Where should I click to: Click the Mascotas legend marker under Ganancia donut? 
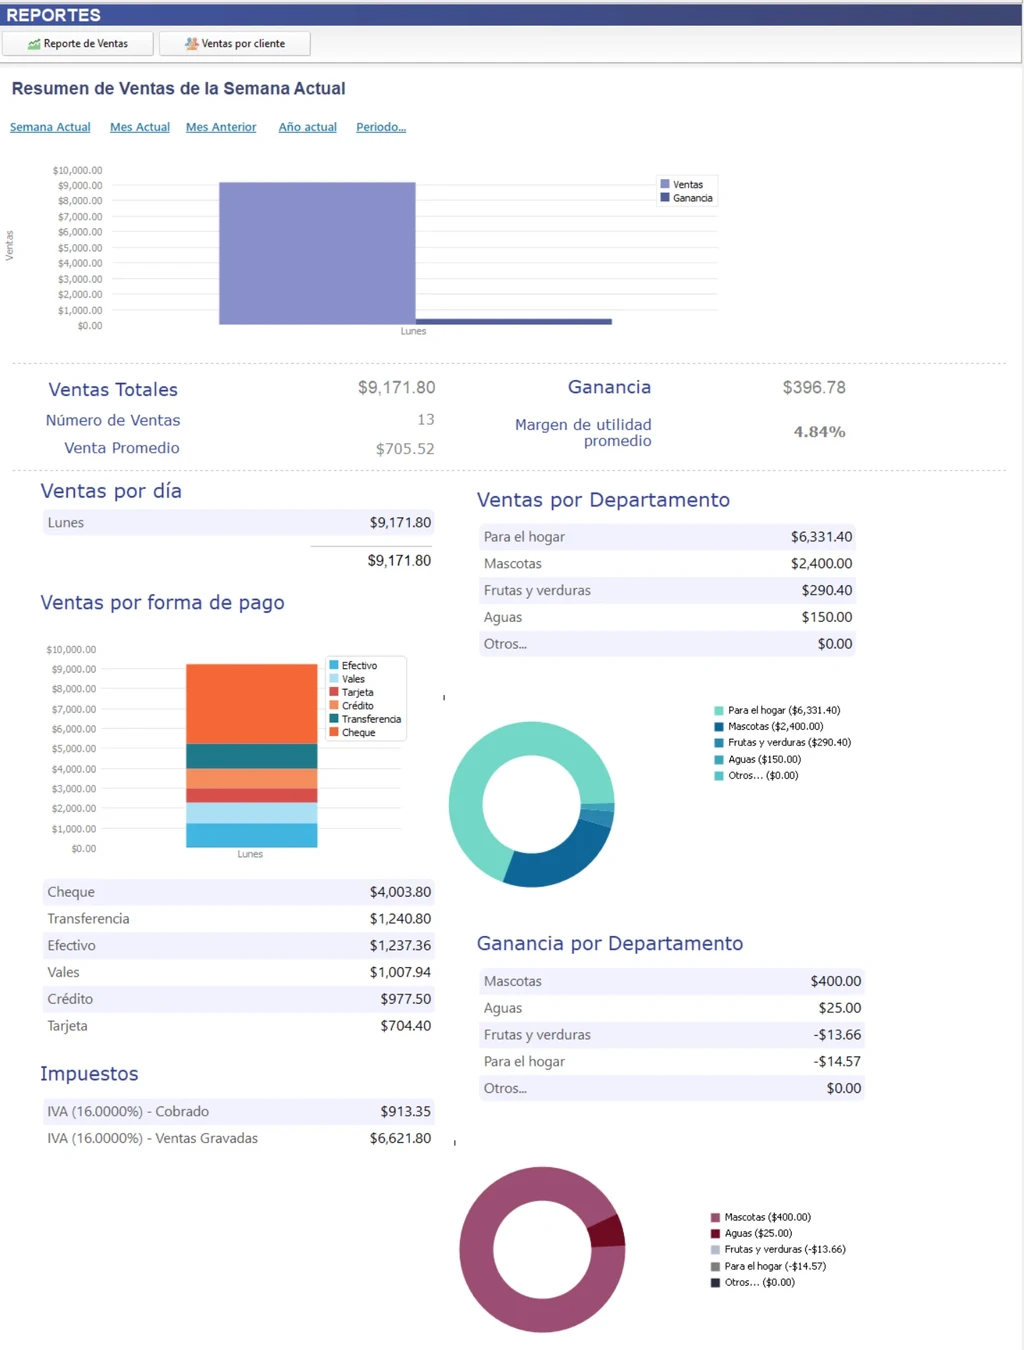click(716, 1217)
